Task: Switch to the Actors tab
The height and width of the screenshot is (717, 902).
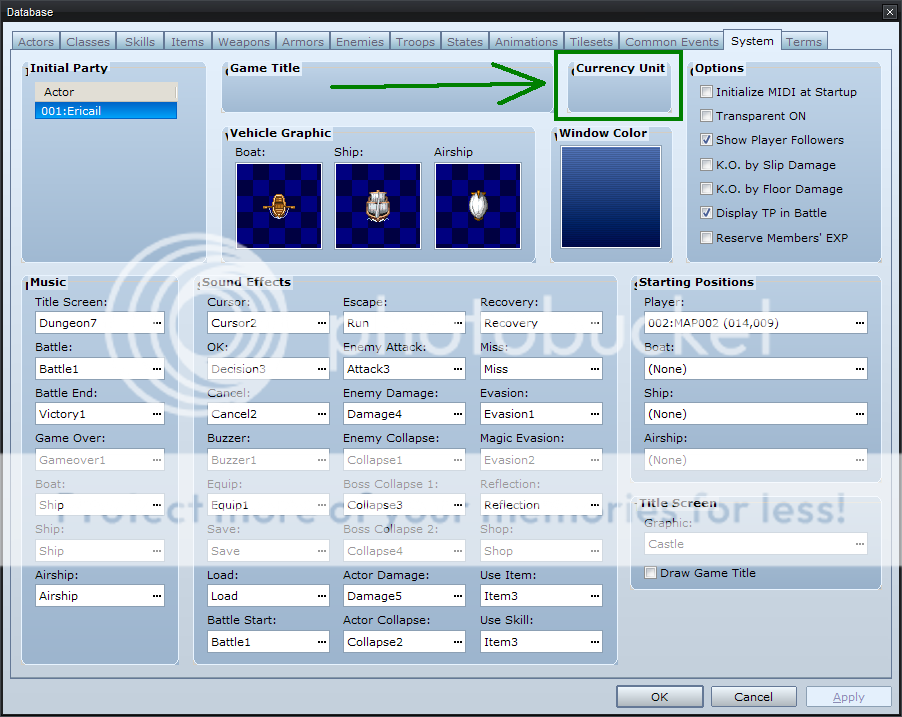Action: coord(36,42)
